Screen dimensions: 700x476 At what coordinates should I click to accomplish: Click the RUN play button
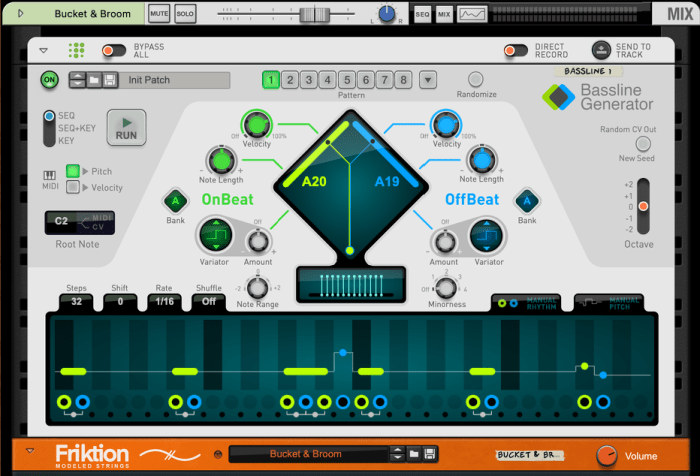pyautogui.click(x=127, y=128)
